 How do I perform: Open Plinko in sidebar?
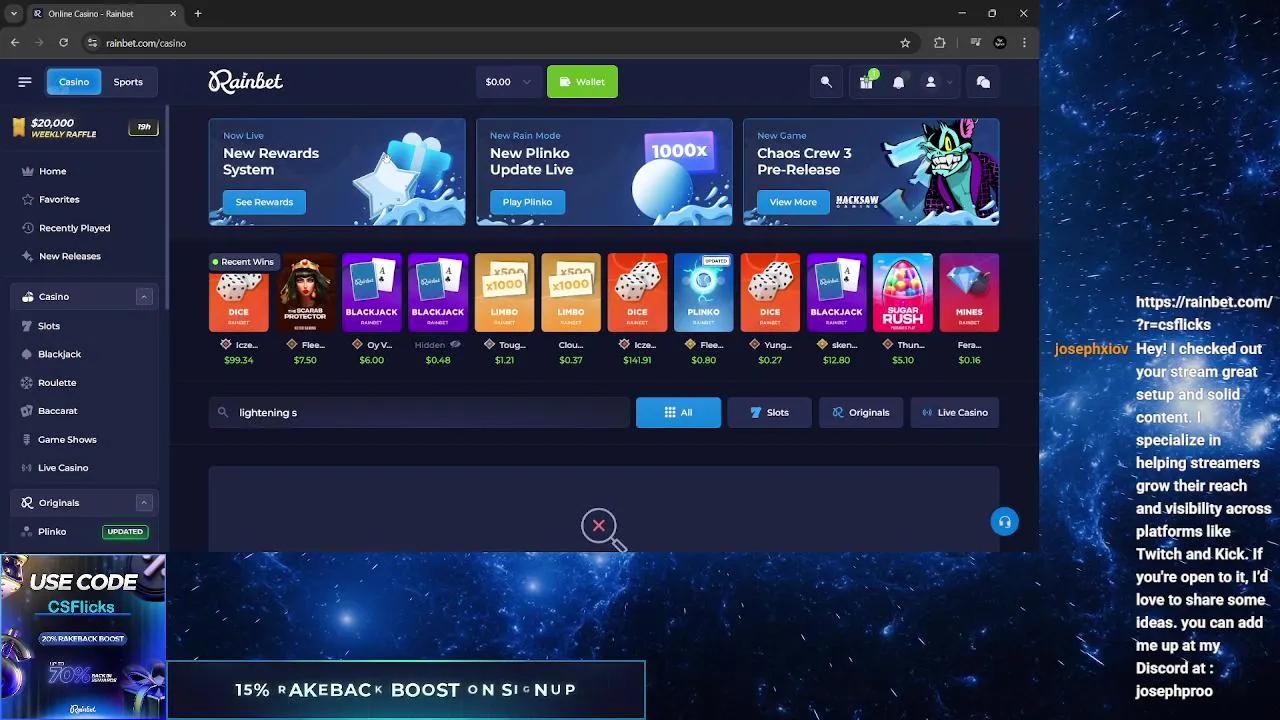(52, 532)
